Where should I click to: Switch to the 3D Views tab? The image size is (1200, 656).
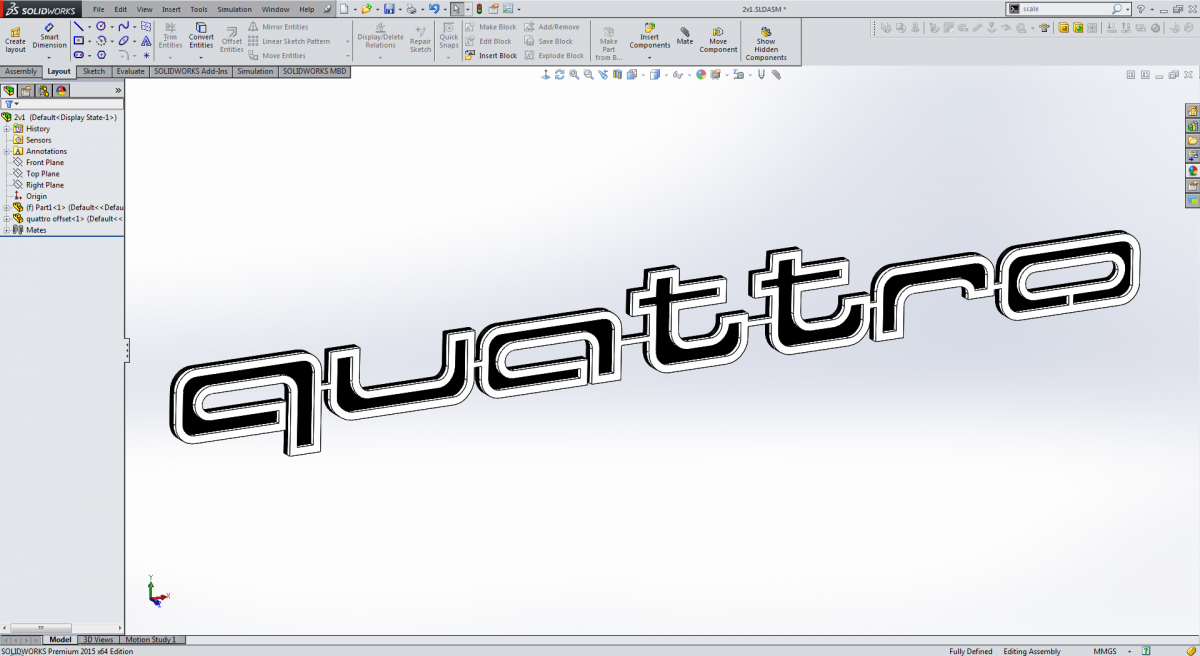(98, 639)
